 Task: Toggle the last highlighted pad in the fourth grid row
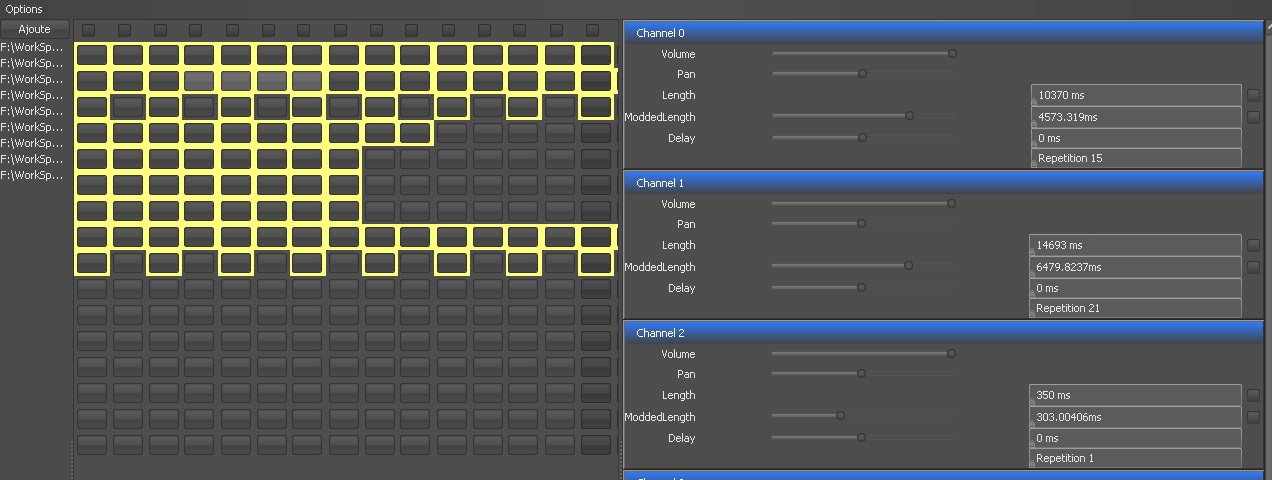(415, 132)
